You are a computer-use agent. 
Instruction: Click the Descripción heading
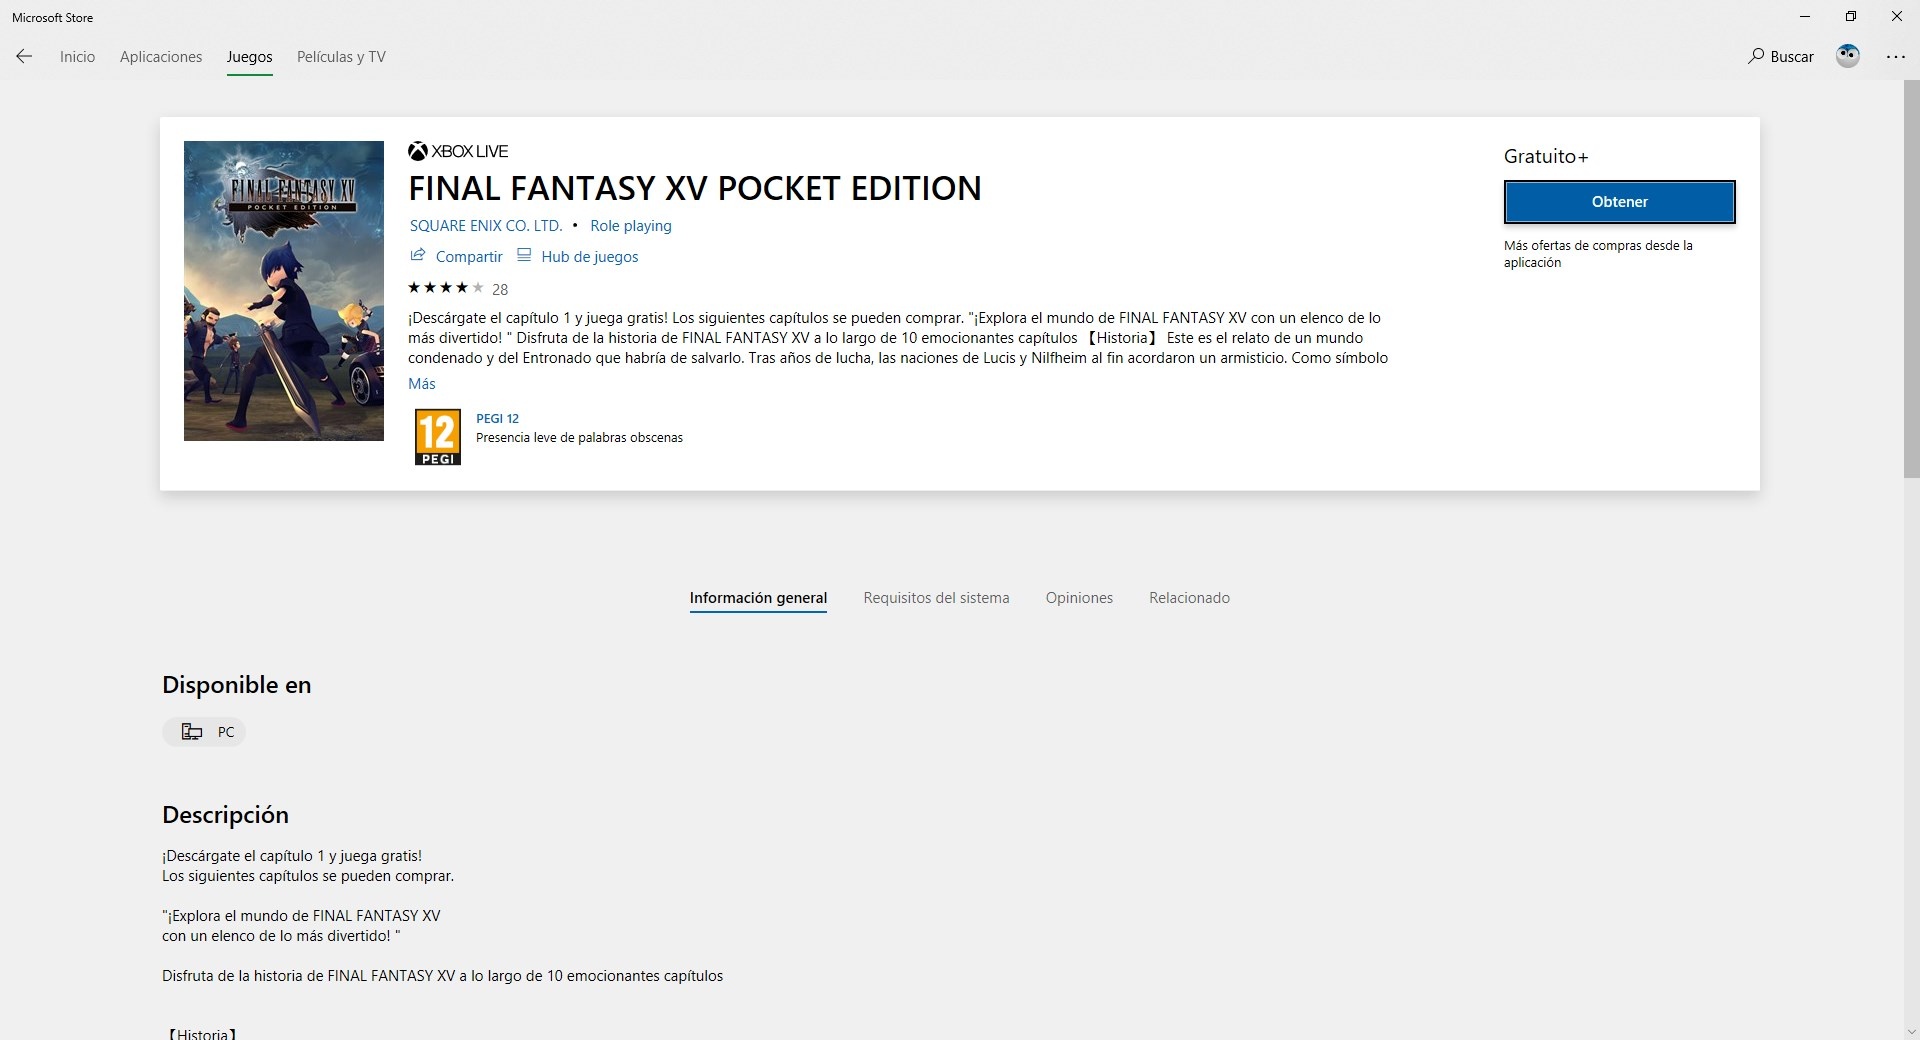[225, 815]
